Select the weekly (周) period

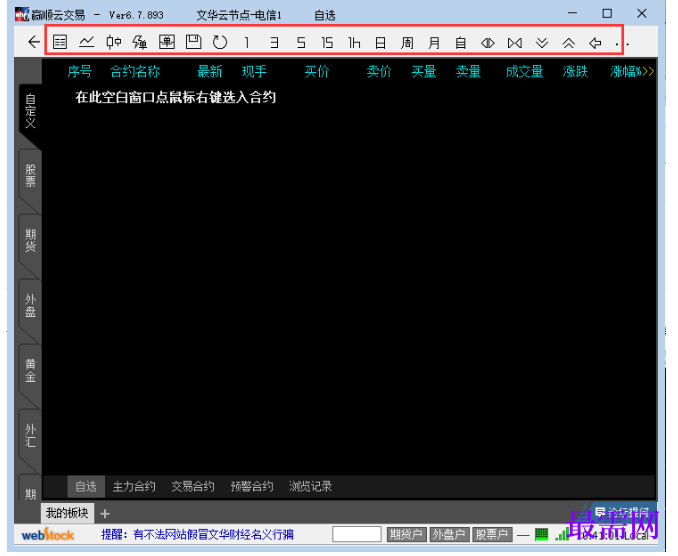(x=407, y=42)
